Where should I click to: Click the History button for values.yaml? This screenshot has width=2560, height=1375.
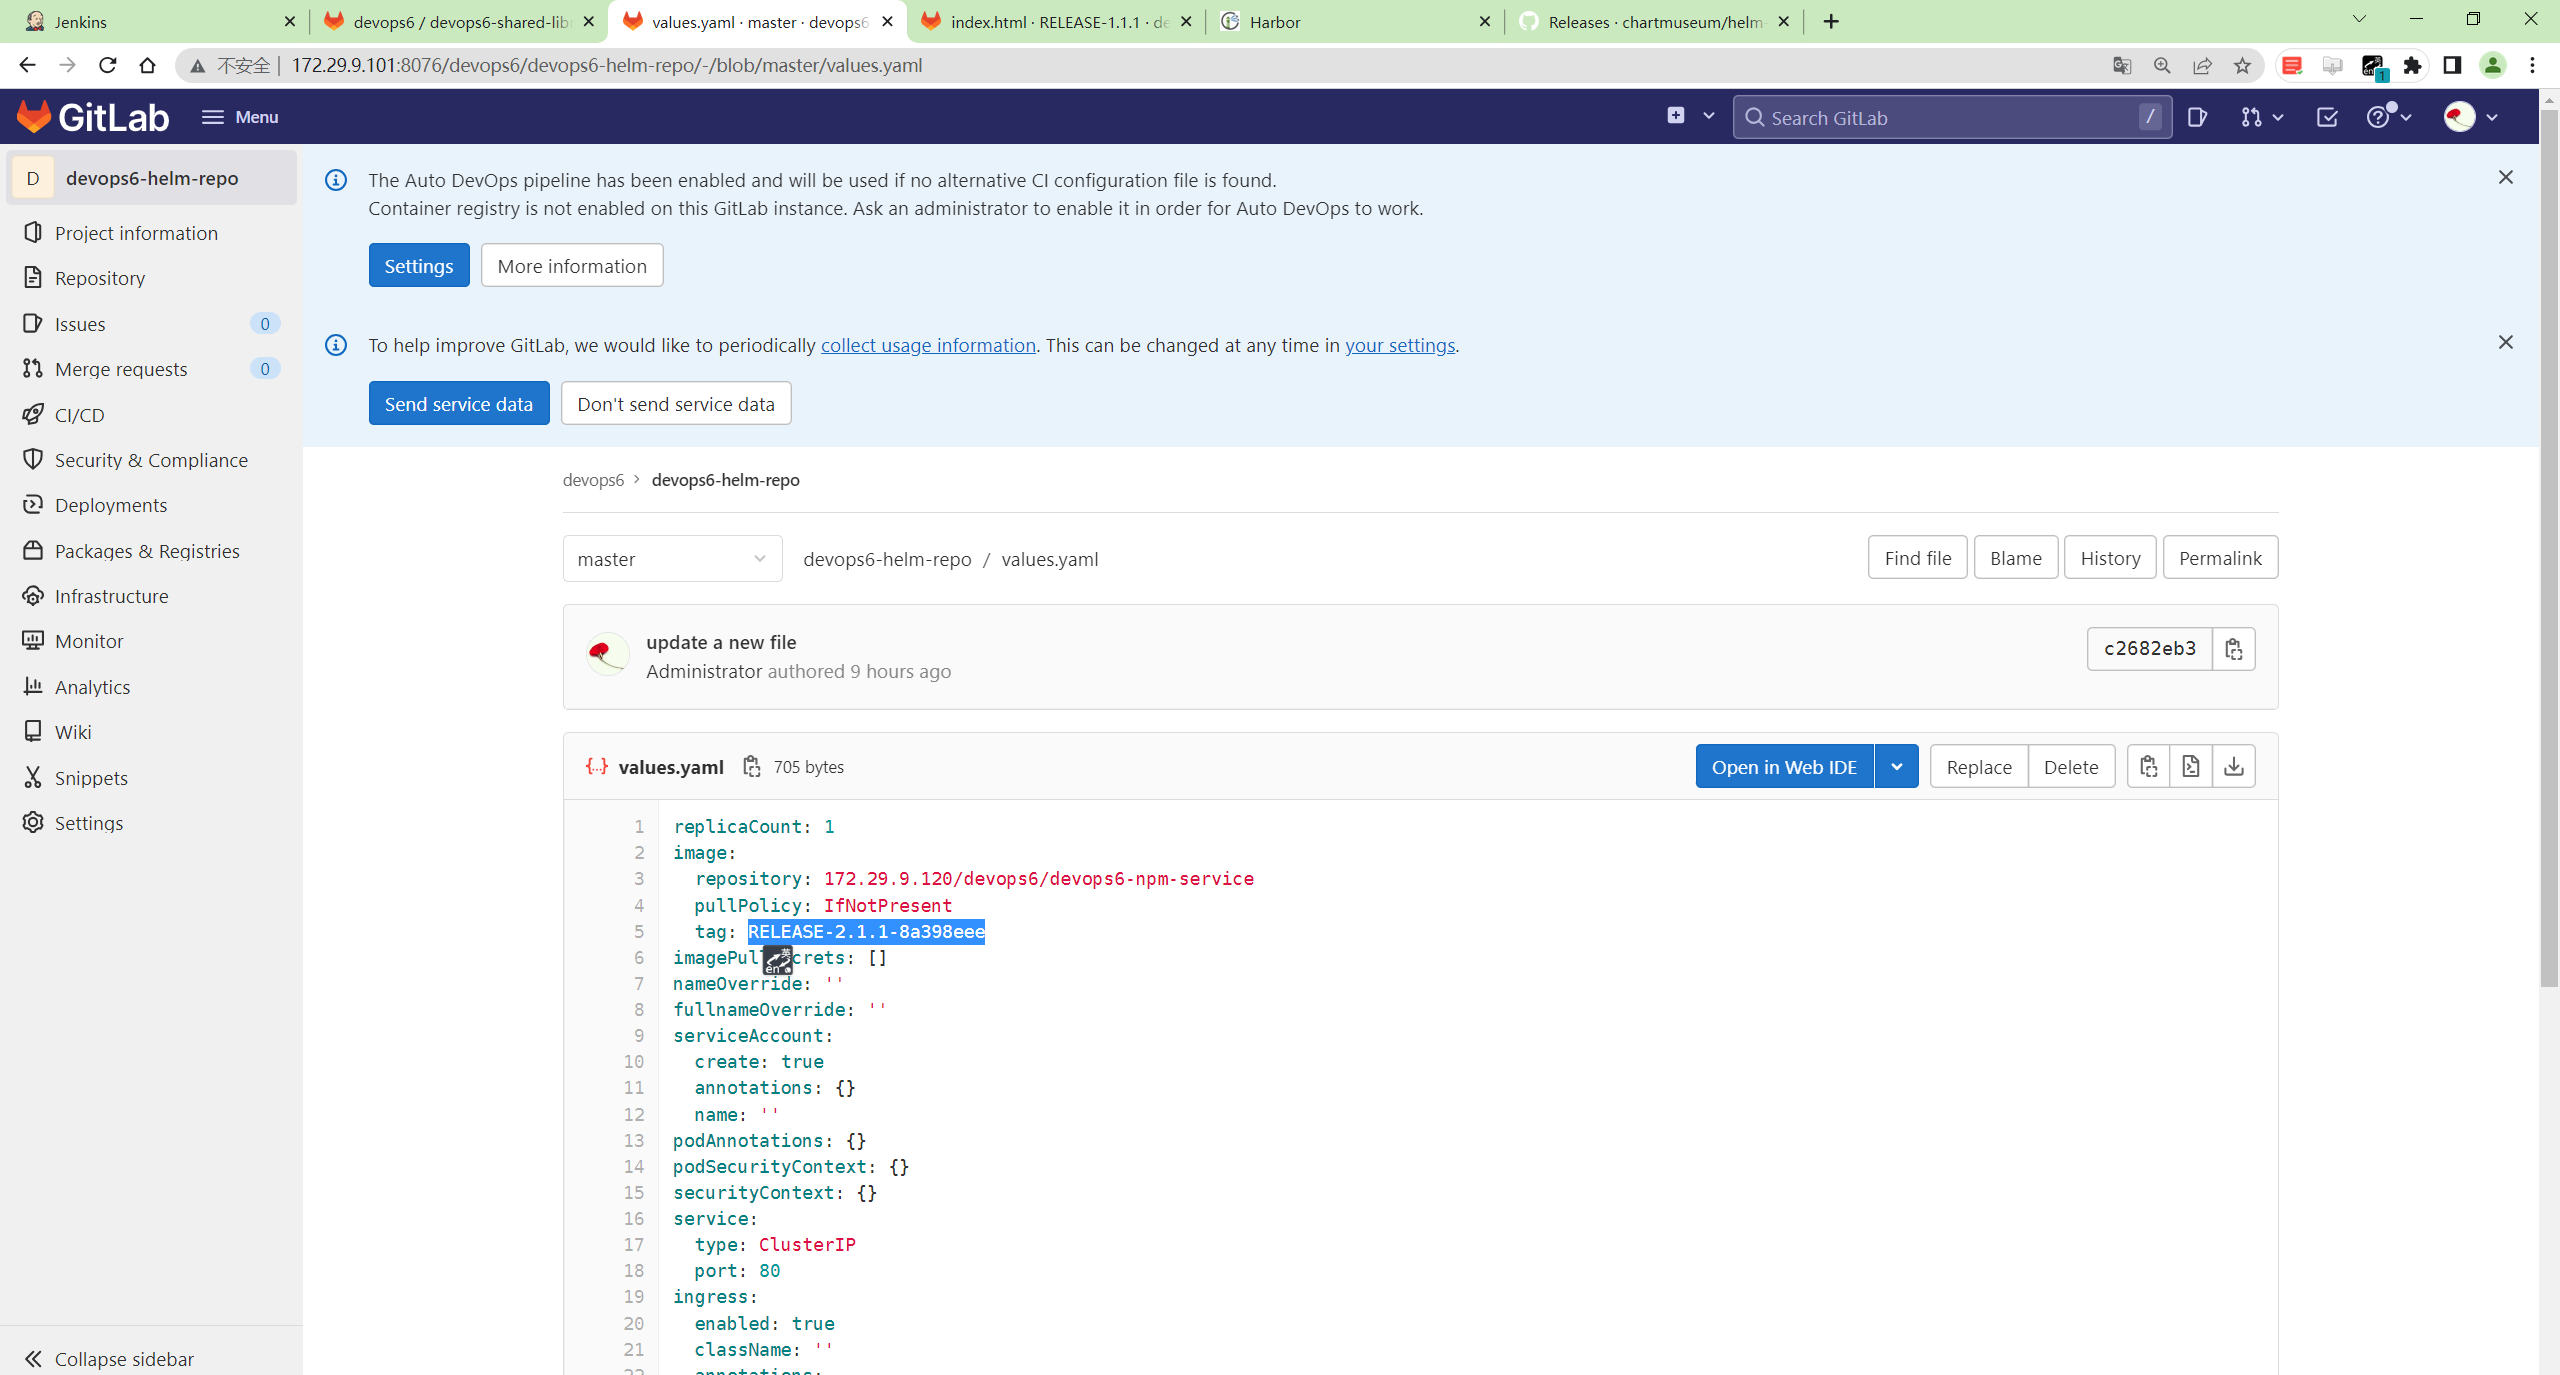(x=2110, y=557)
